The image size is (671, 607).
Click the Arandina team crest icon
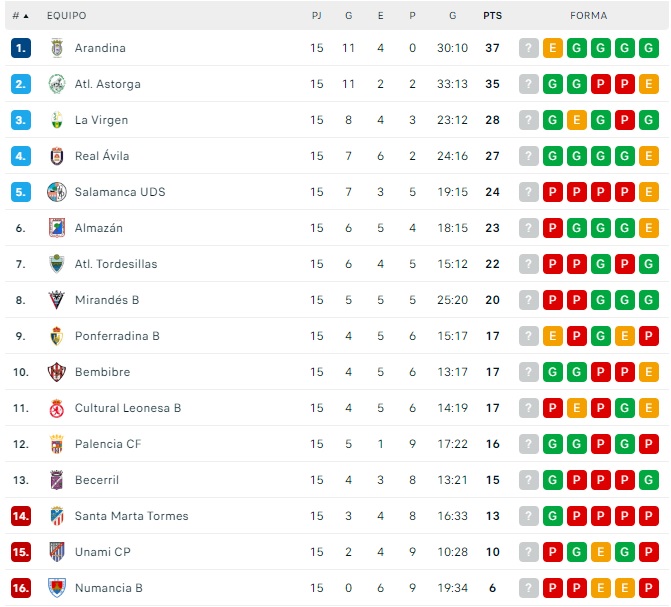[56, 48]
